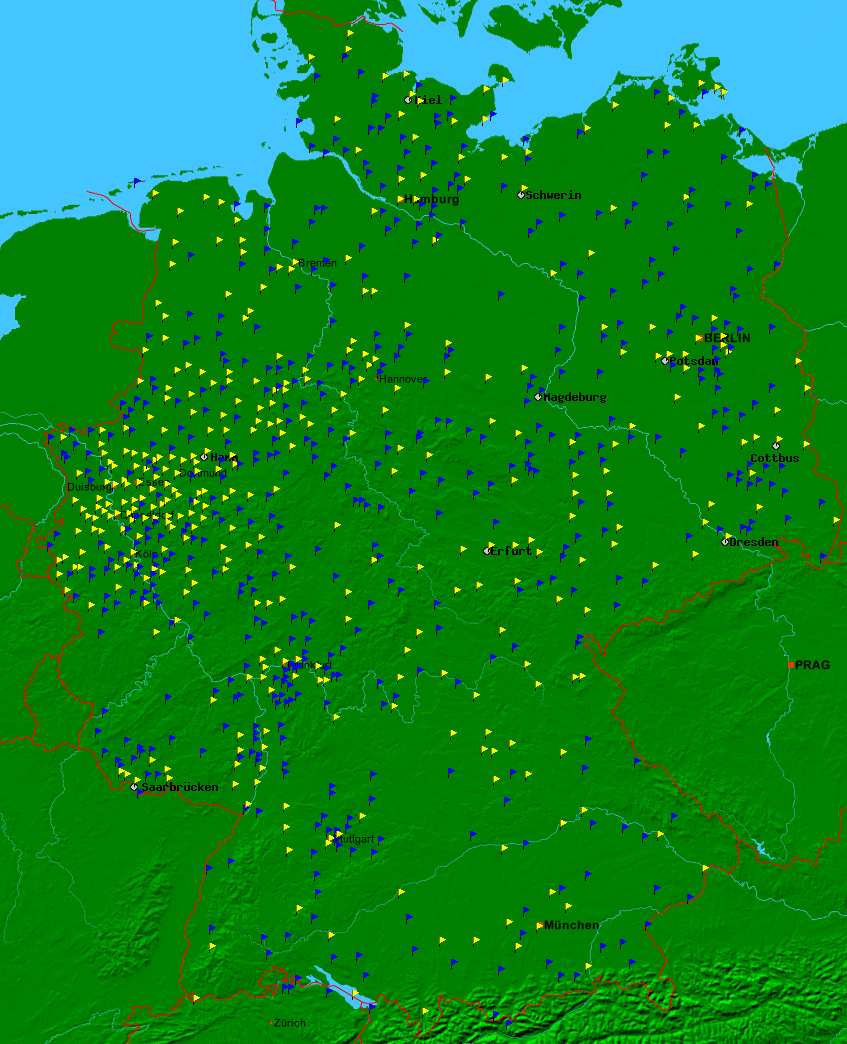Select the Cottbus city marker
This screenshot has height=1044, width=847.
click(x=776, y=445)
